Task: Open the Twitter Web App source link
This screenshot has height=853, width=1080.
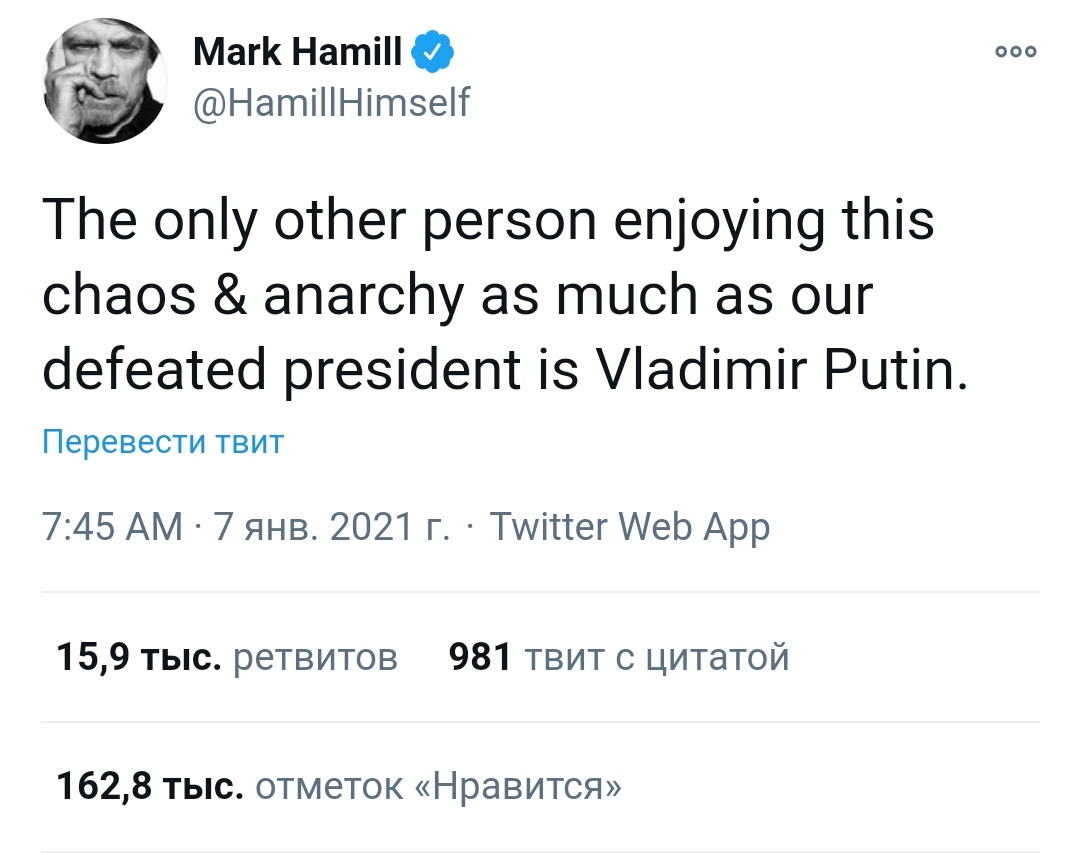Action: [x=630, y=527]
